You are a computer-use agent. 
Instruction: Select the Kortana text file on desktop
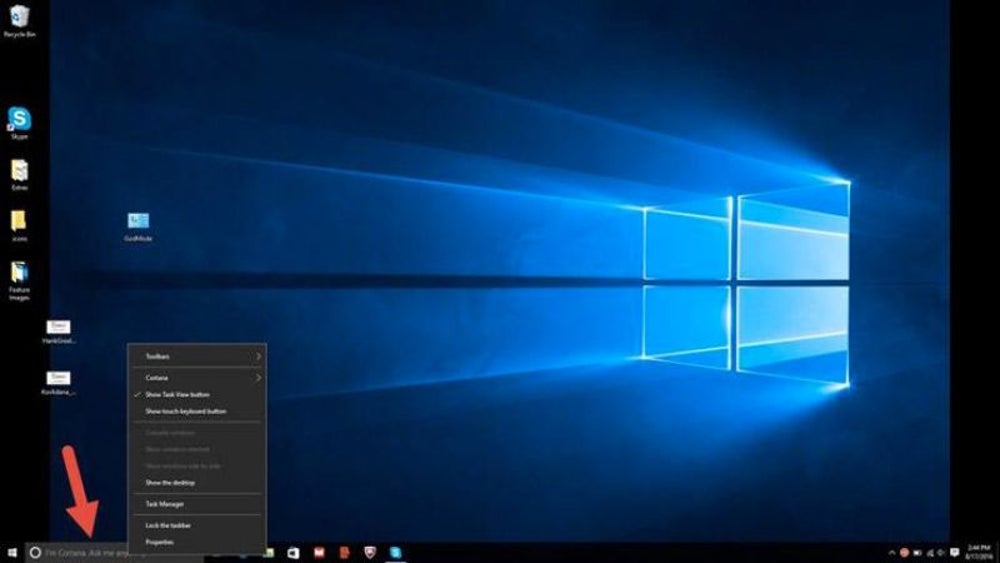pyautogui.click(x=58, y=383)
